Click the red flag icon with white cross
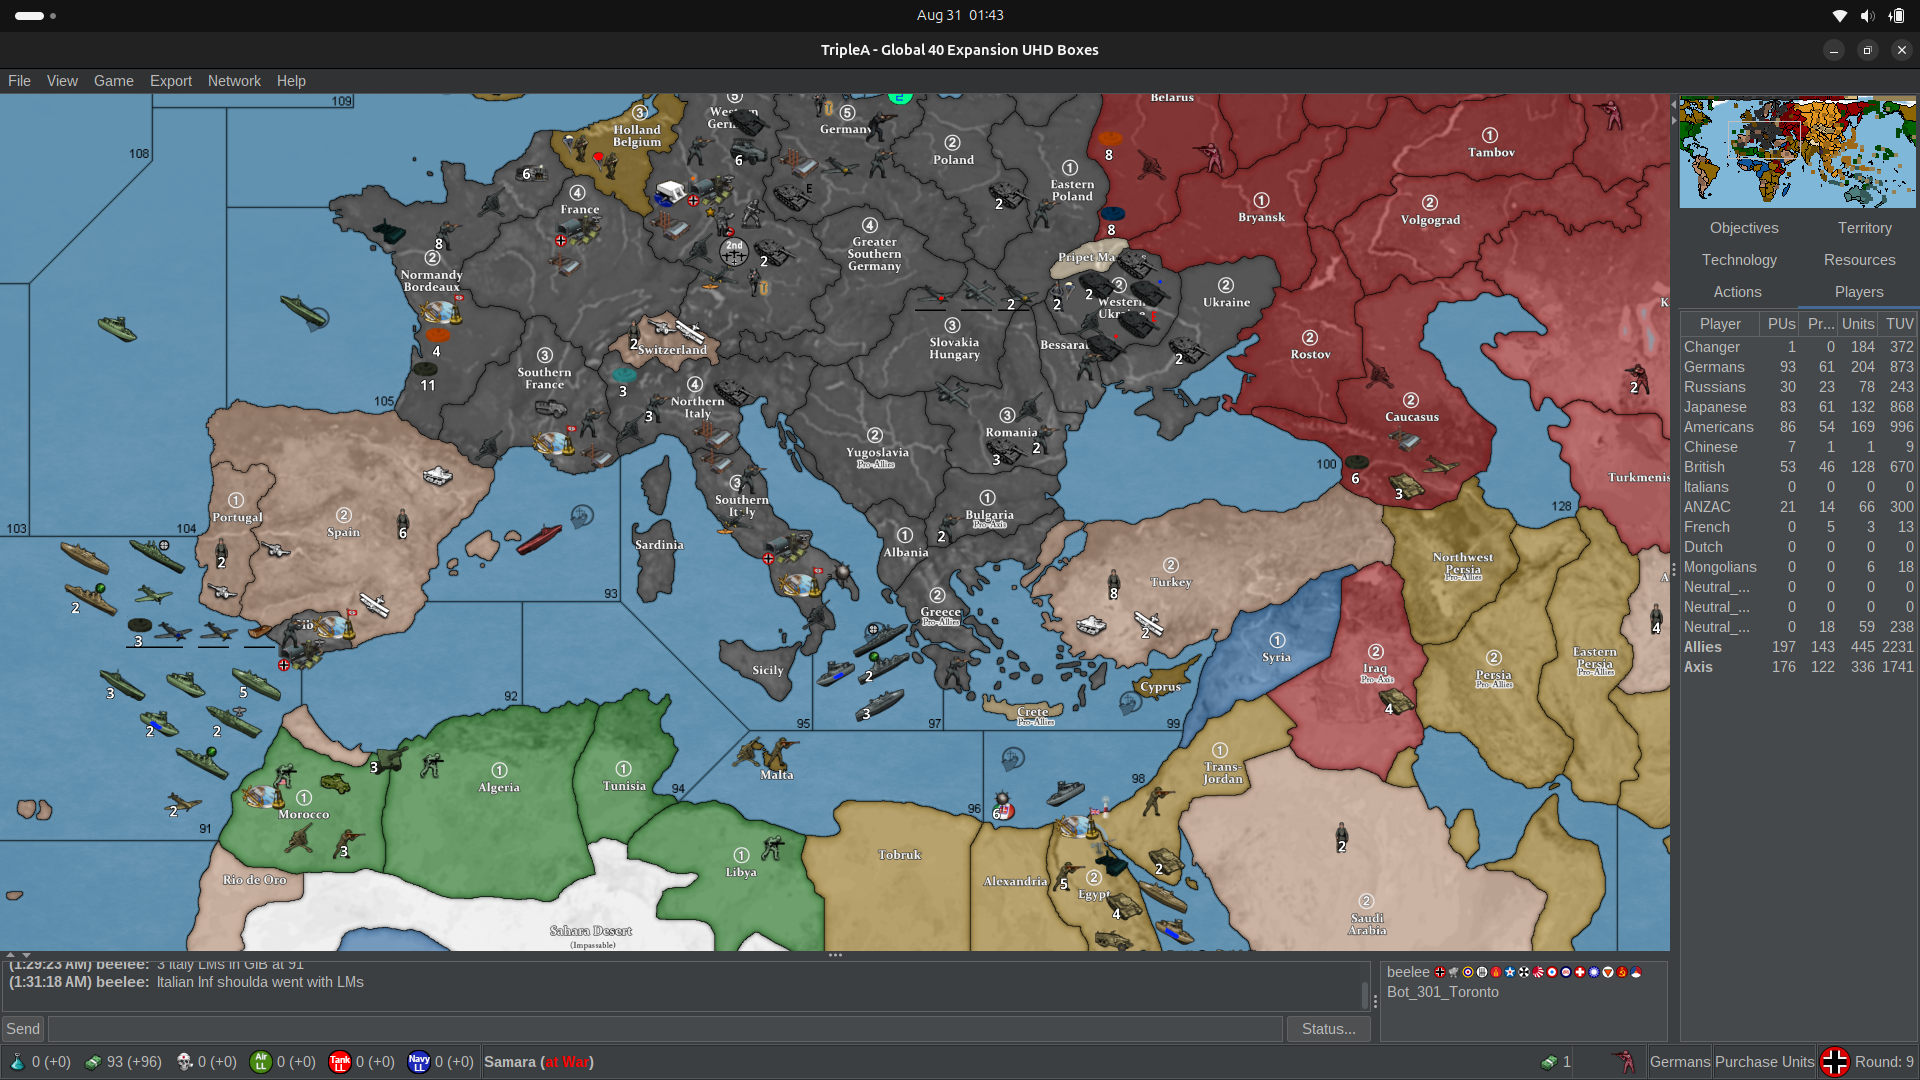This screenshot has width=1920, height=1080. pos(1580,972)
